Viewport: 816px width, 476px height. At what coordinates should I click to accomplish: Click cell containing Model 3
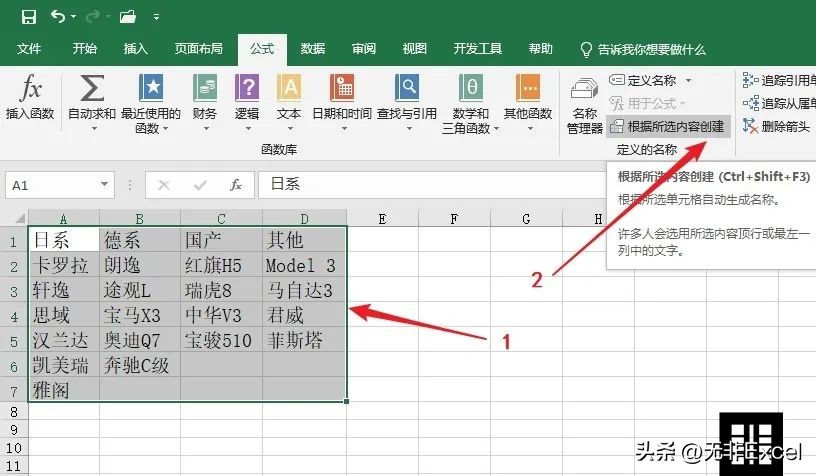pyautogui.click(x=304, y=265)
